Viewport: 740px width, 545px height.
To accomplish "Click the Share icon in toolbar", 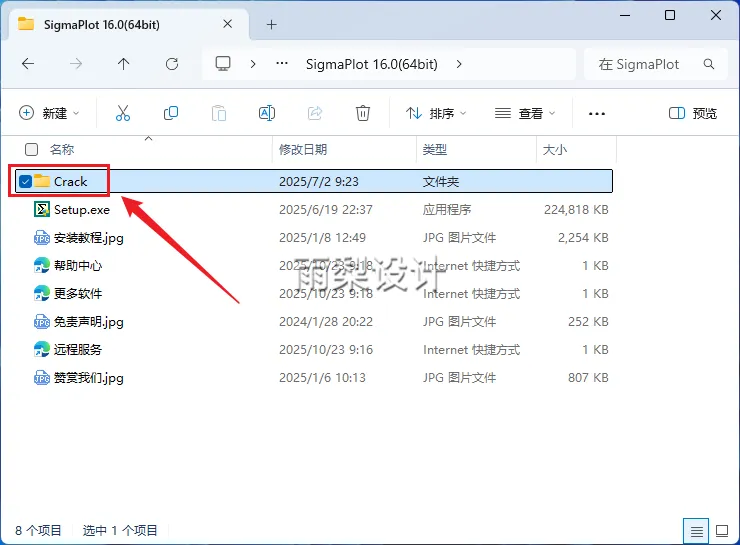I will 315,113.
